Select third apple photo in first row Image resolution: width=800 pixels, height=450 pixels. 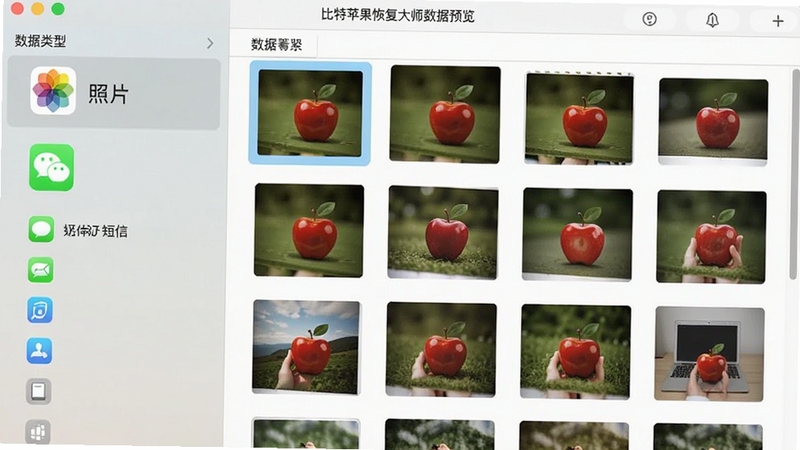point(579,118)
